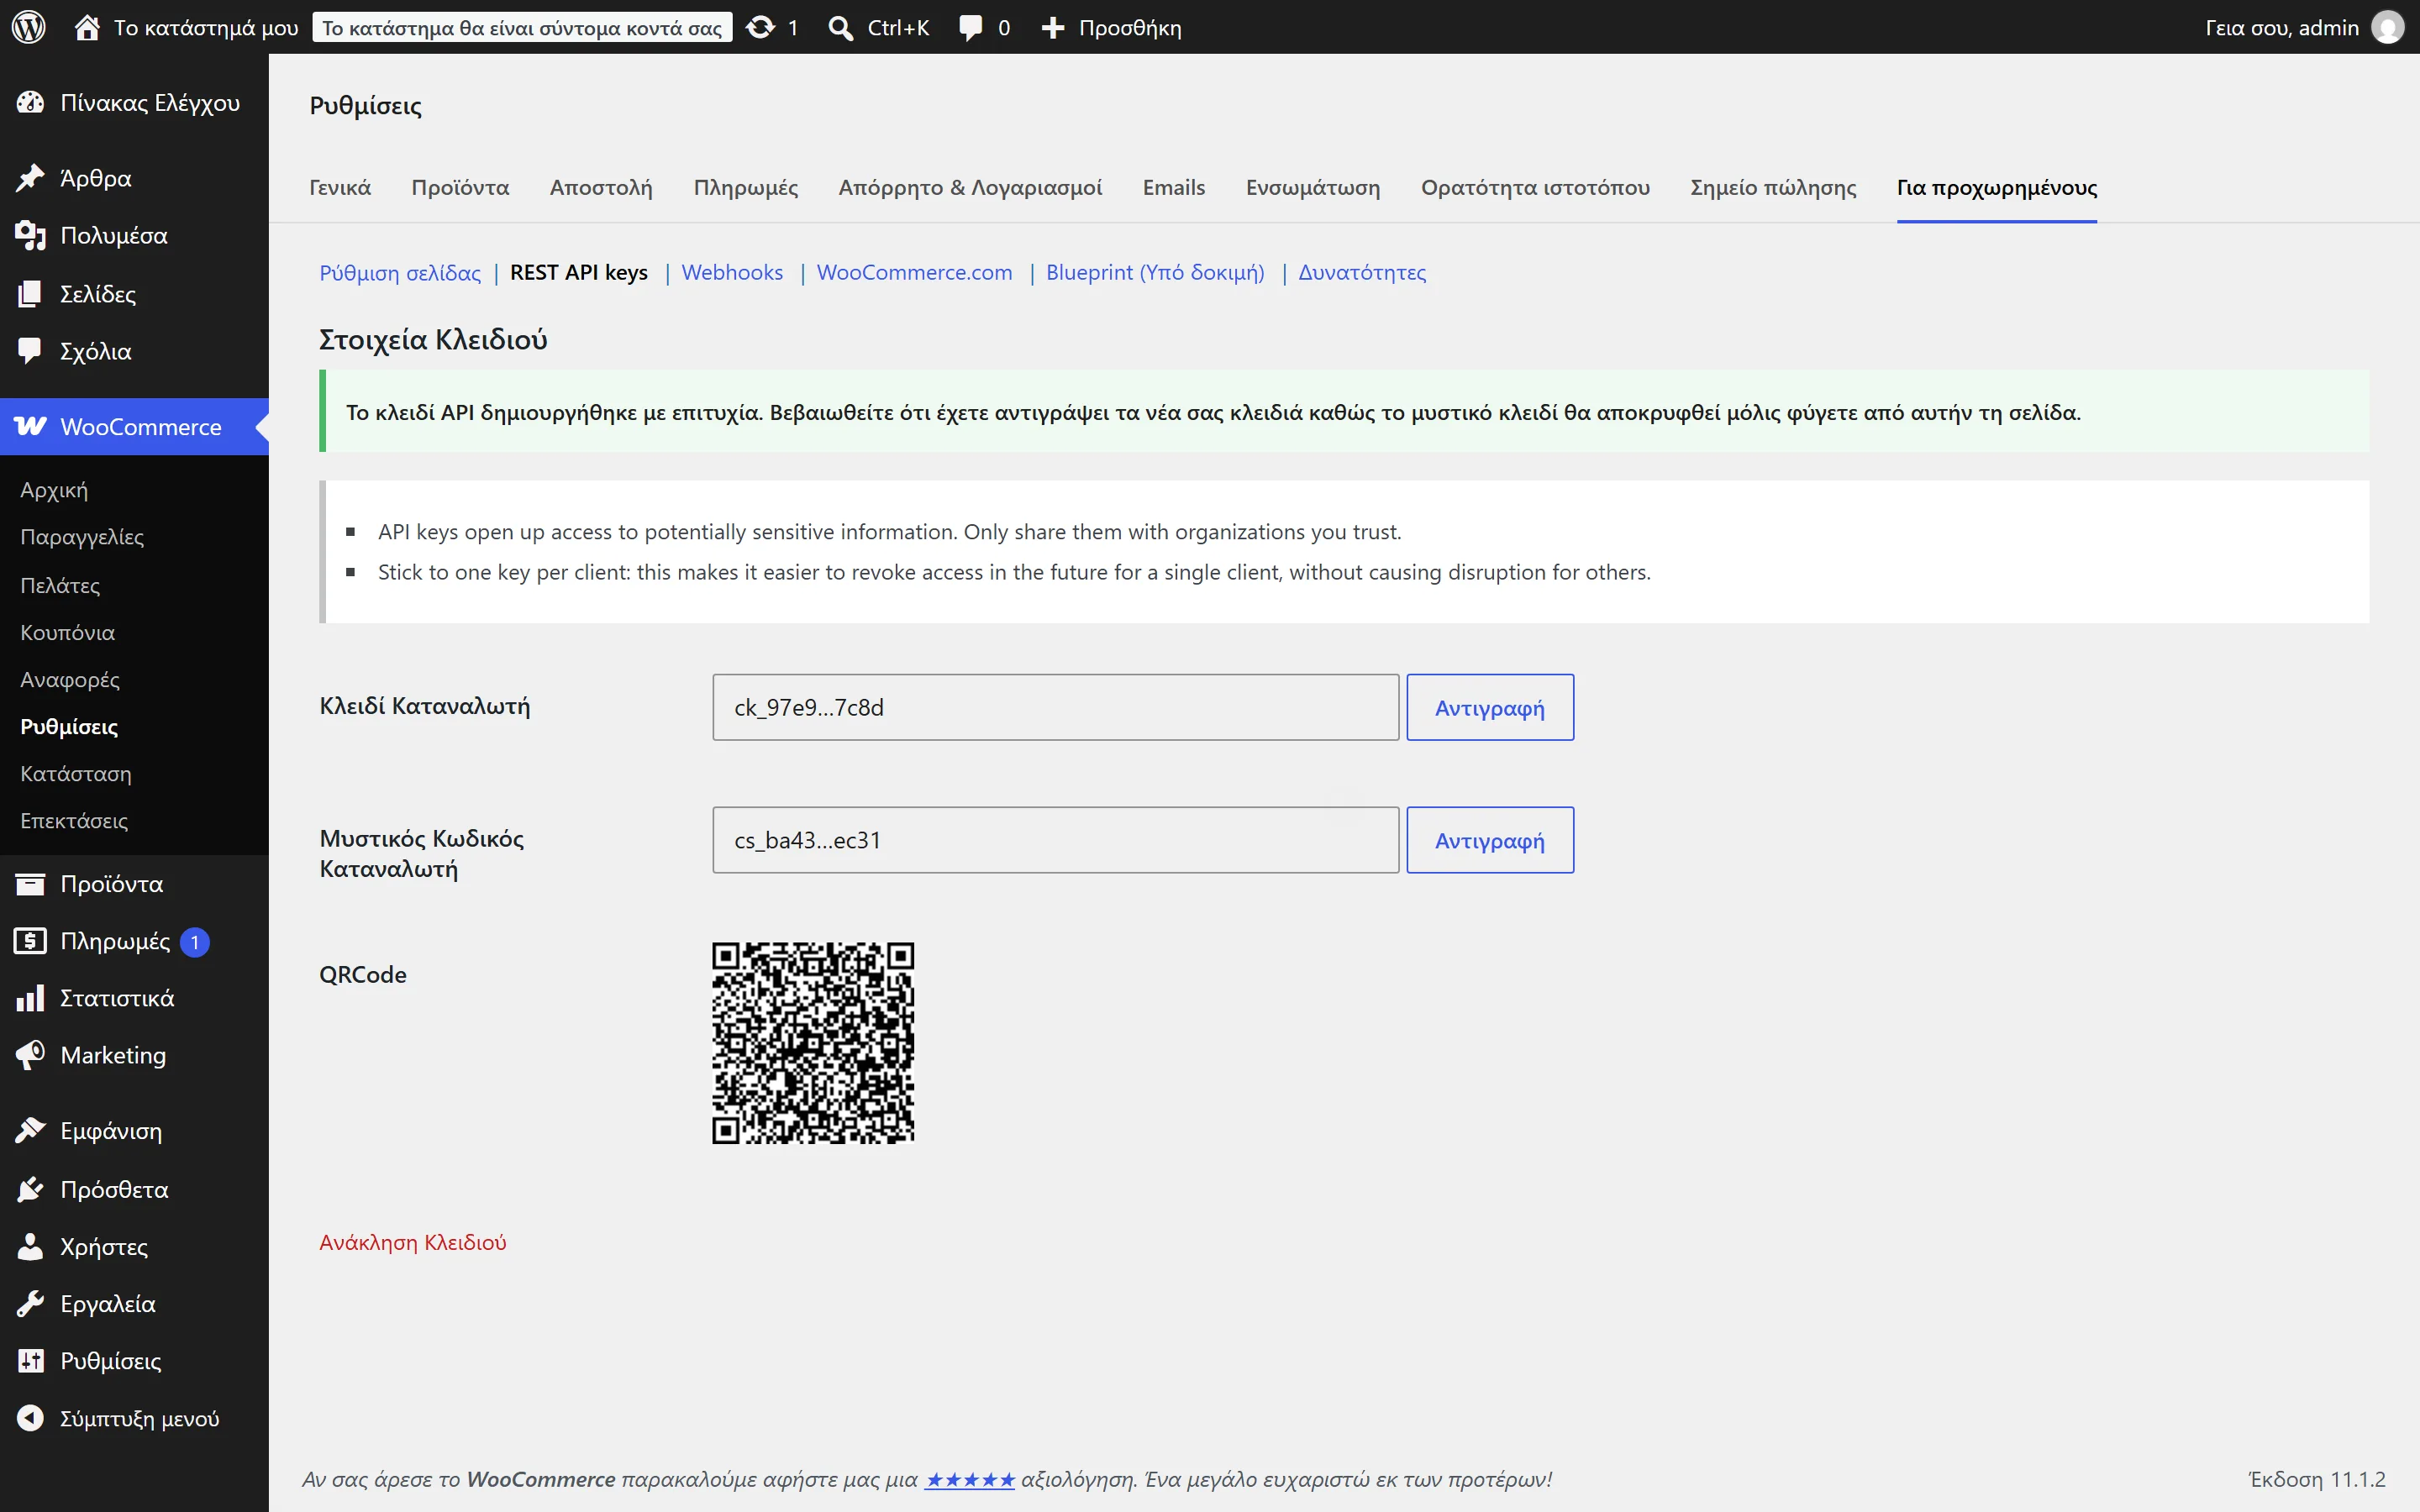Viewport: 2420px width, 1512px height.
Task: Open the Ενσωμάτωση tab
Action: 1313,187
